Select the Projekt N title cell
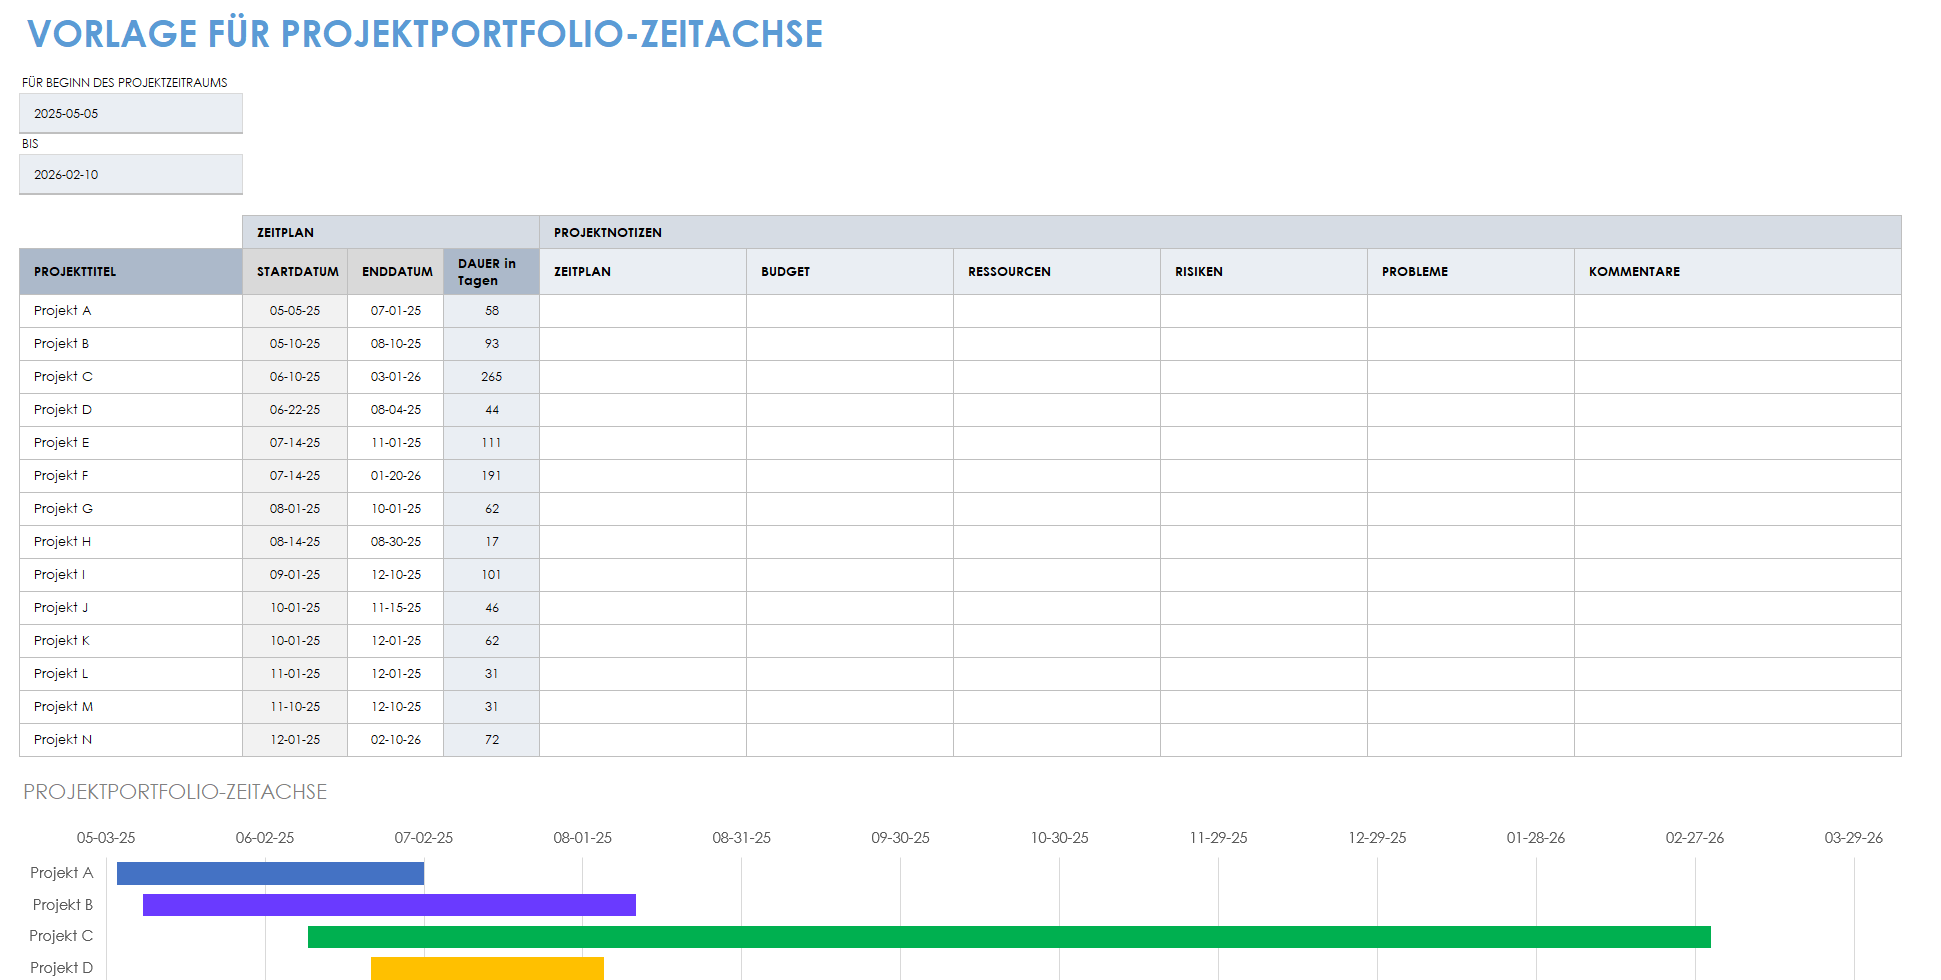The image size is (1941, 980). pos(131,740)
